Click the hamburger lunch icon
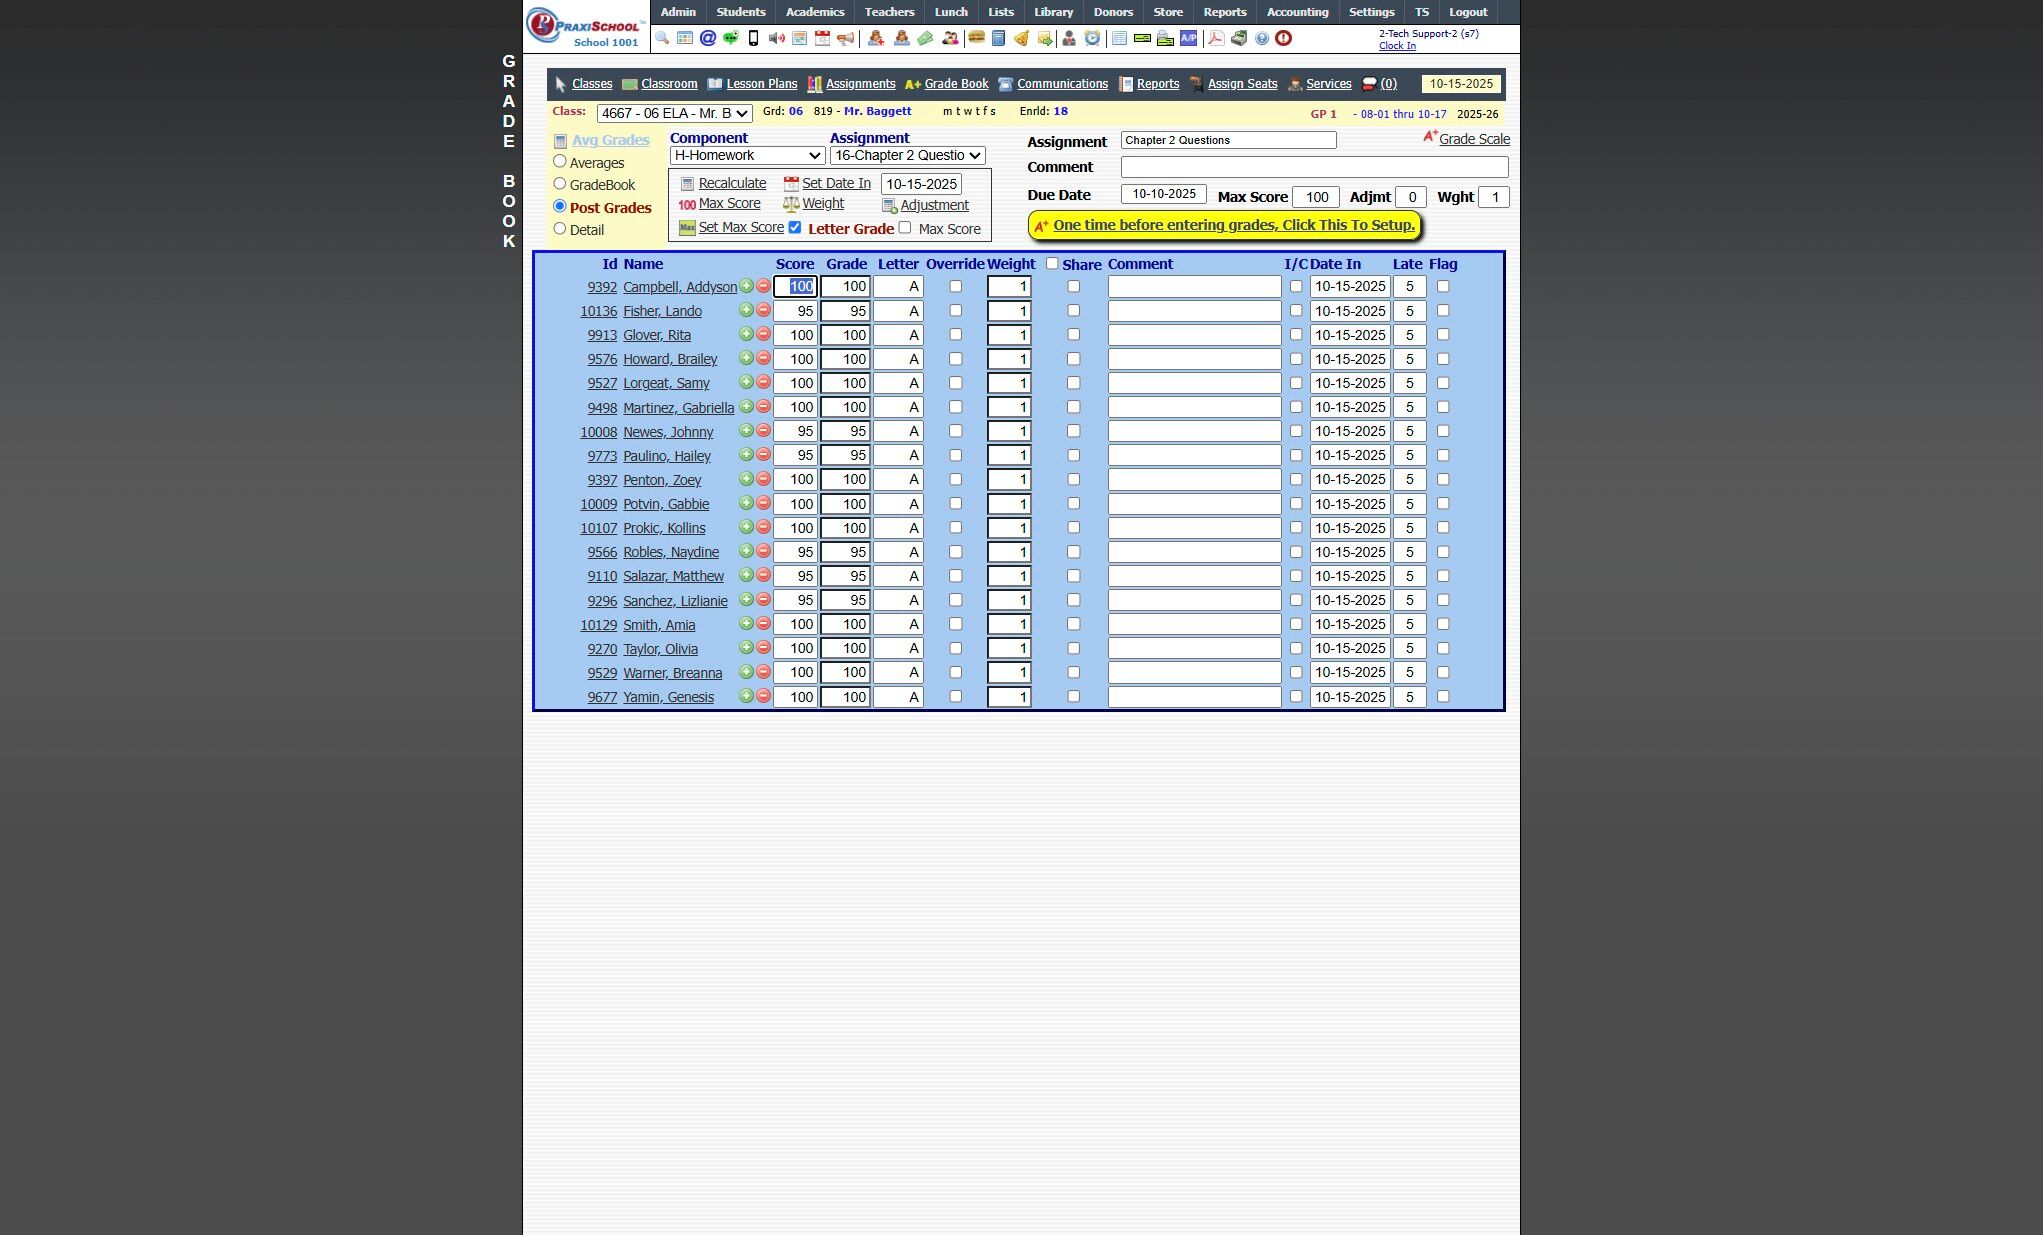2043x1235 pixels. point(976,38)
